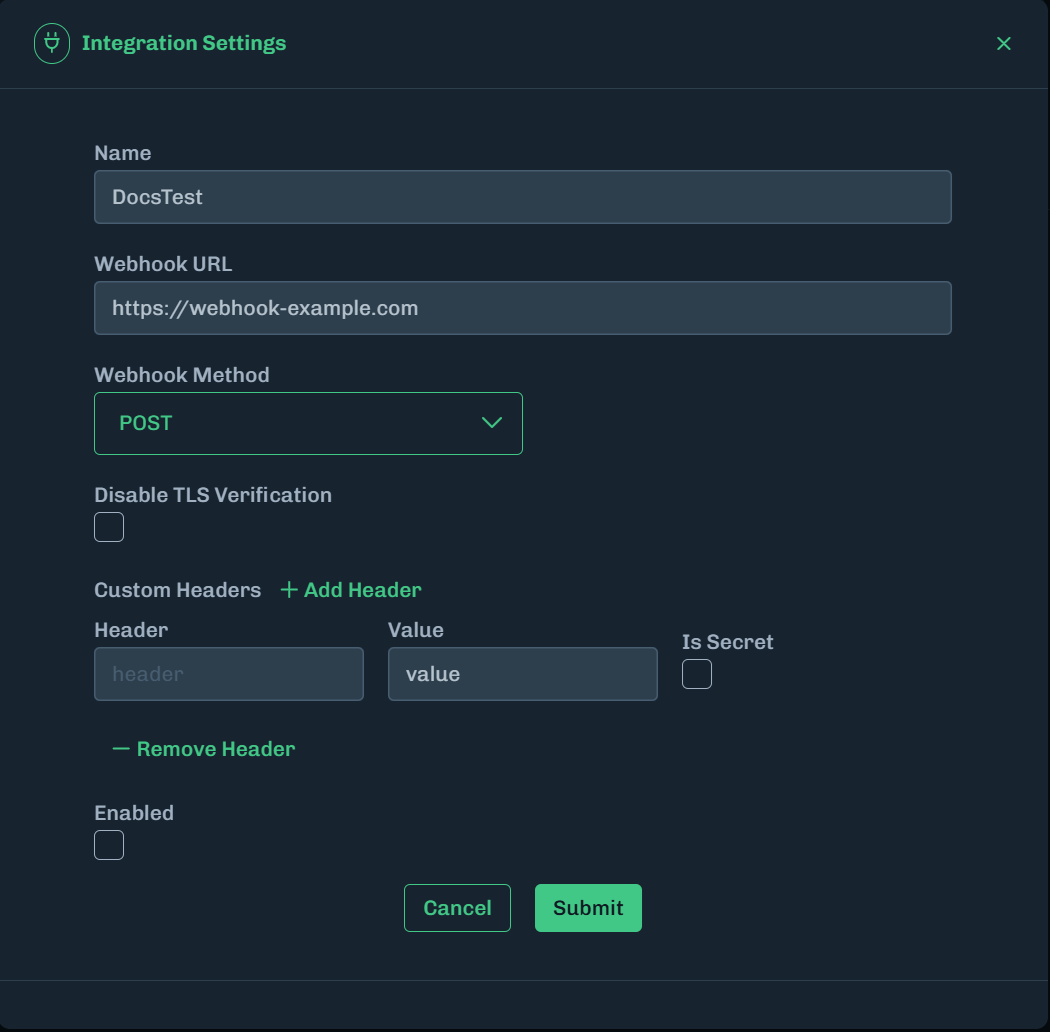Toggle the Disable TLS Verification checkbox
This screenshot has width=1050, height=1032.
(x=109, y=527)
